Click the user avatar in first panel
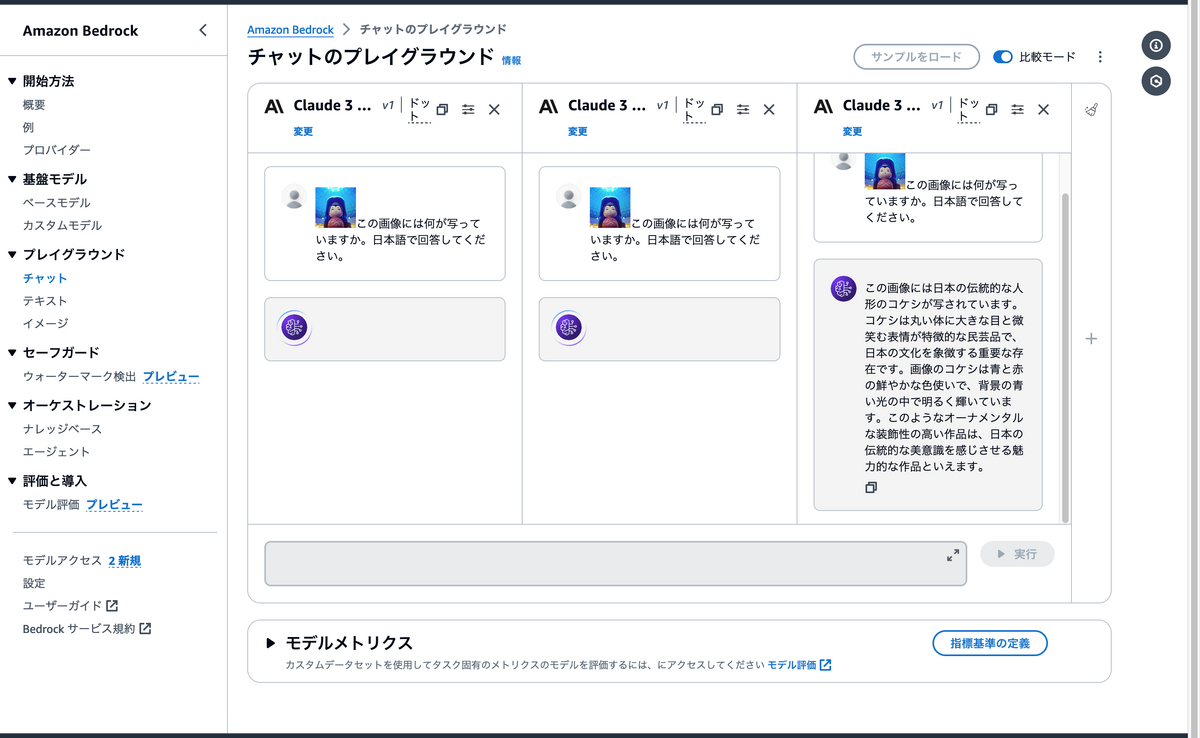This screenshot has height=738, width=1200. pyautogui.click(x=294, y=197)
